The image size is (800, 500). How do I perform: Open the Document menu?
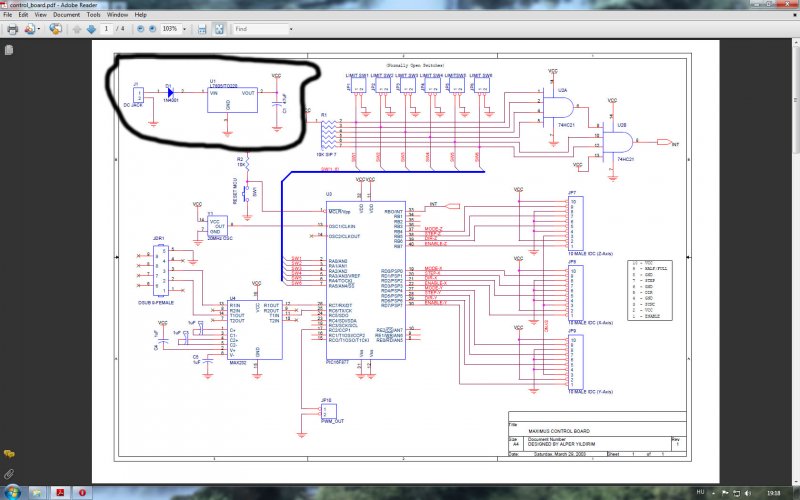tap(66, 15)
